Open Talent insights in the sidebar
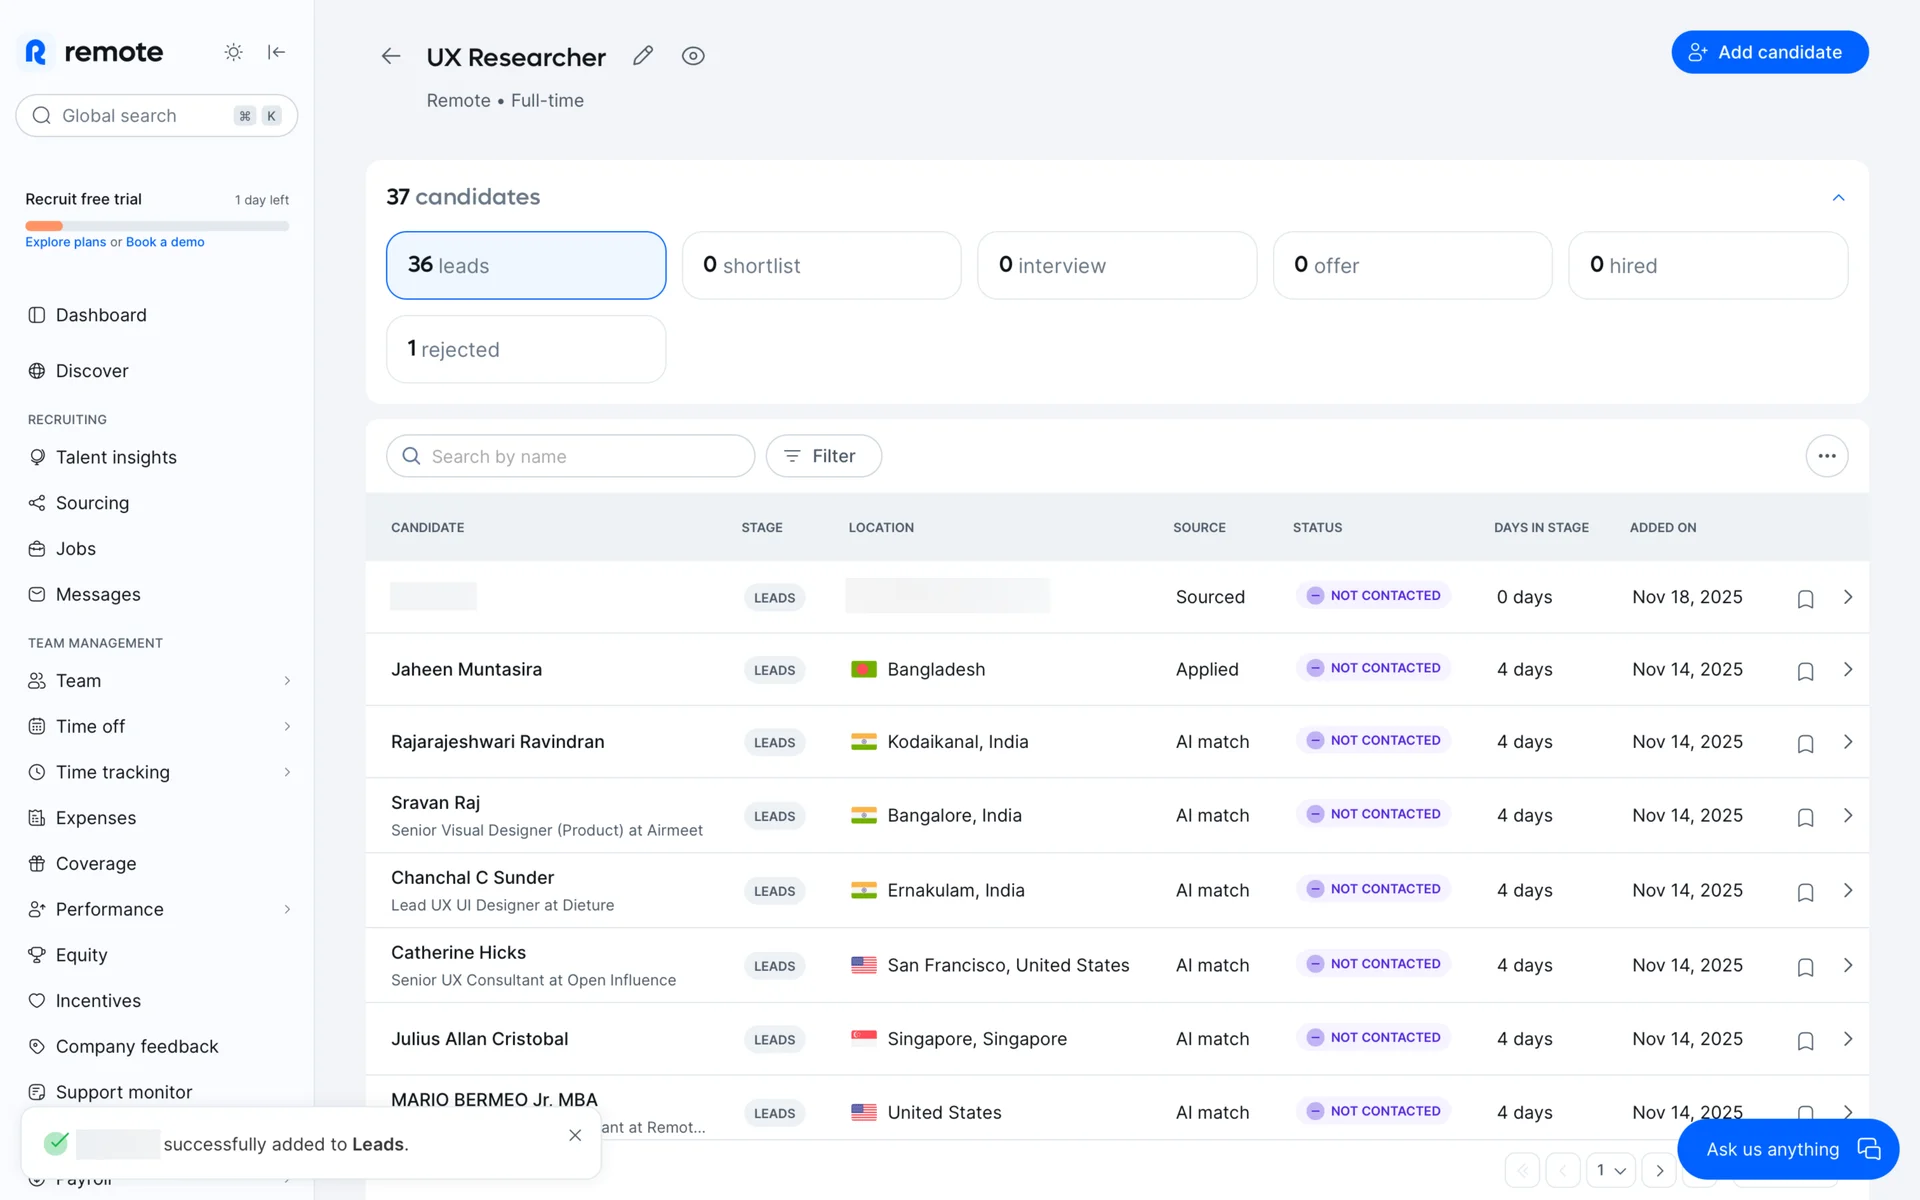 [x=116, y=457]
